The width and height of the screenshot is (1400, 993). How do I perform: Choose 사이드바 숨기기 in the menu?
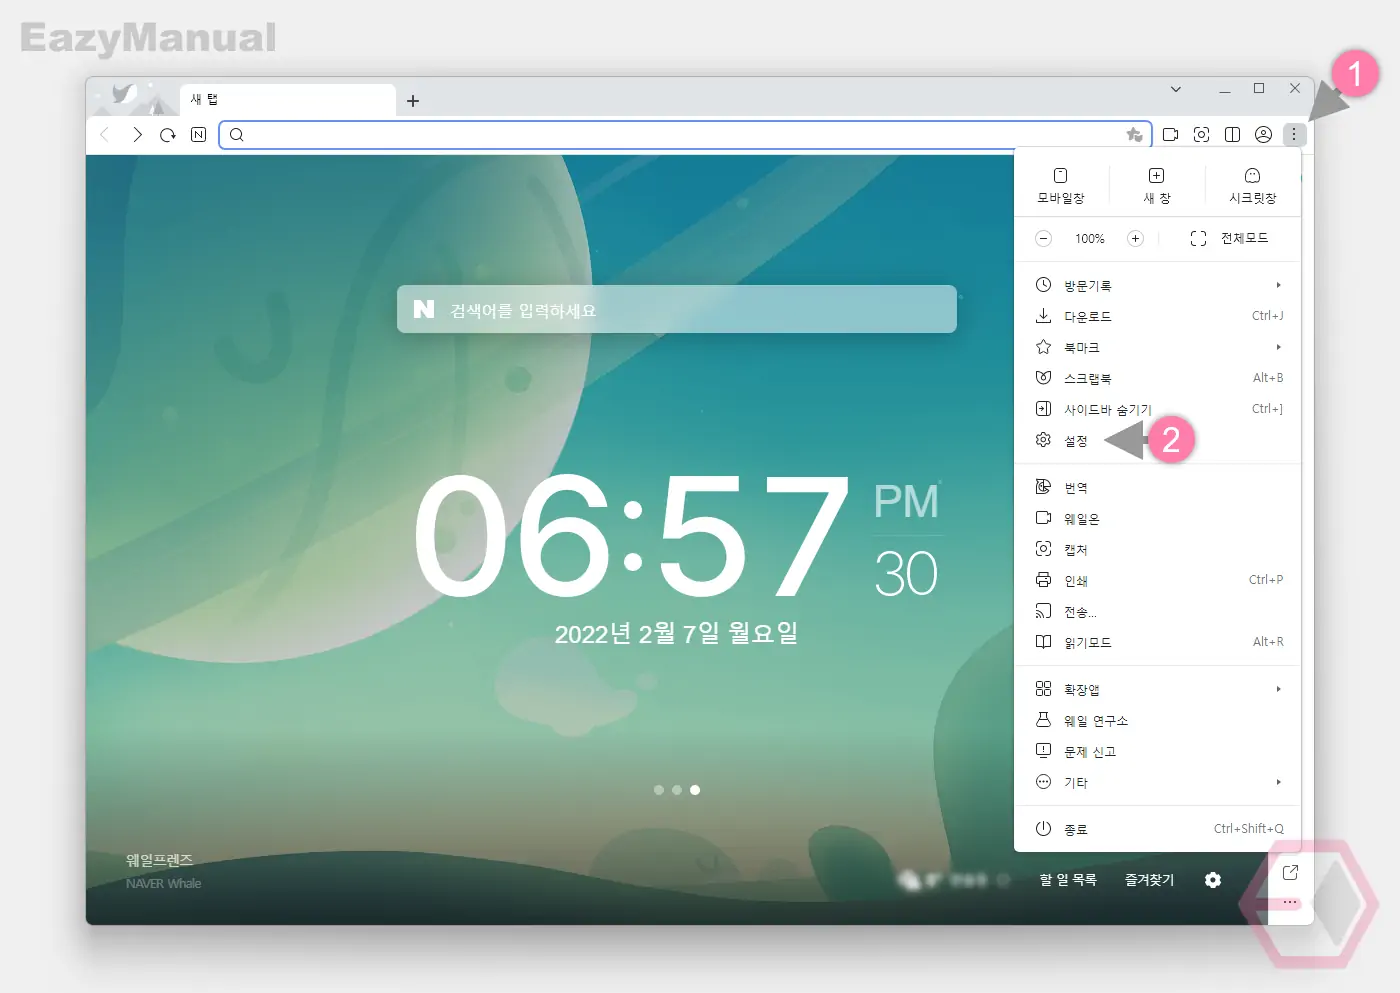pyautogui.click(x=1158, y=410)
